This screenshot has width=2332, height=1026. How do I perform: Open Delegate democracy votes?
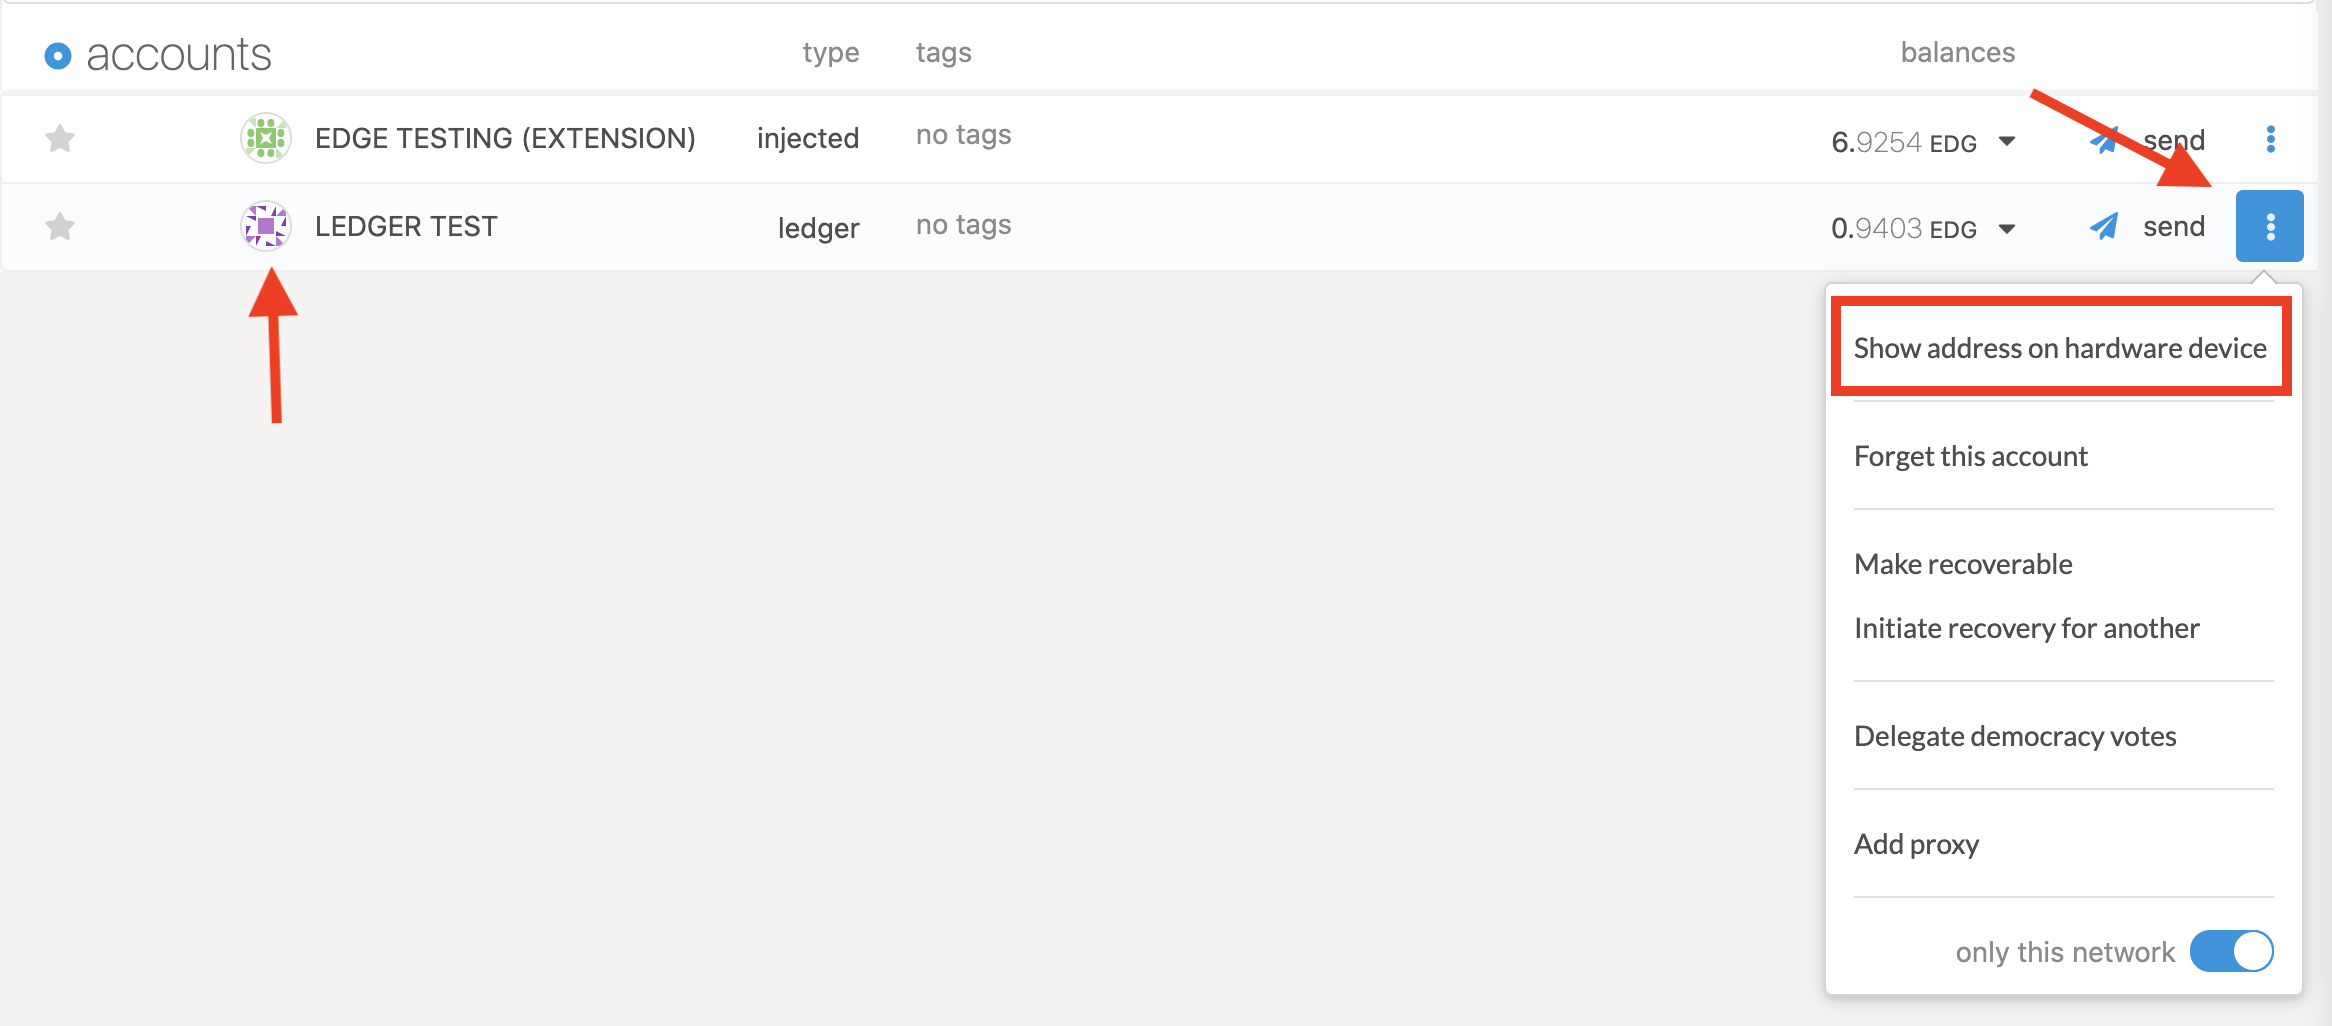point(2014,736)
